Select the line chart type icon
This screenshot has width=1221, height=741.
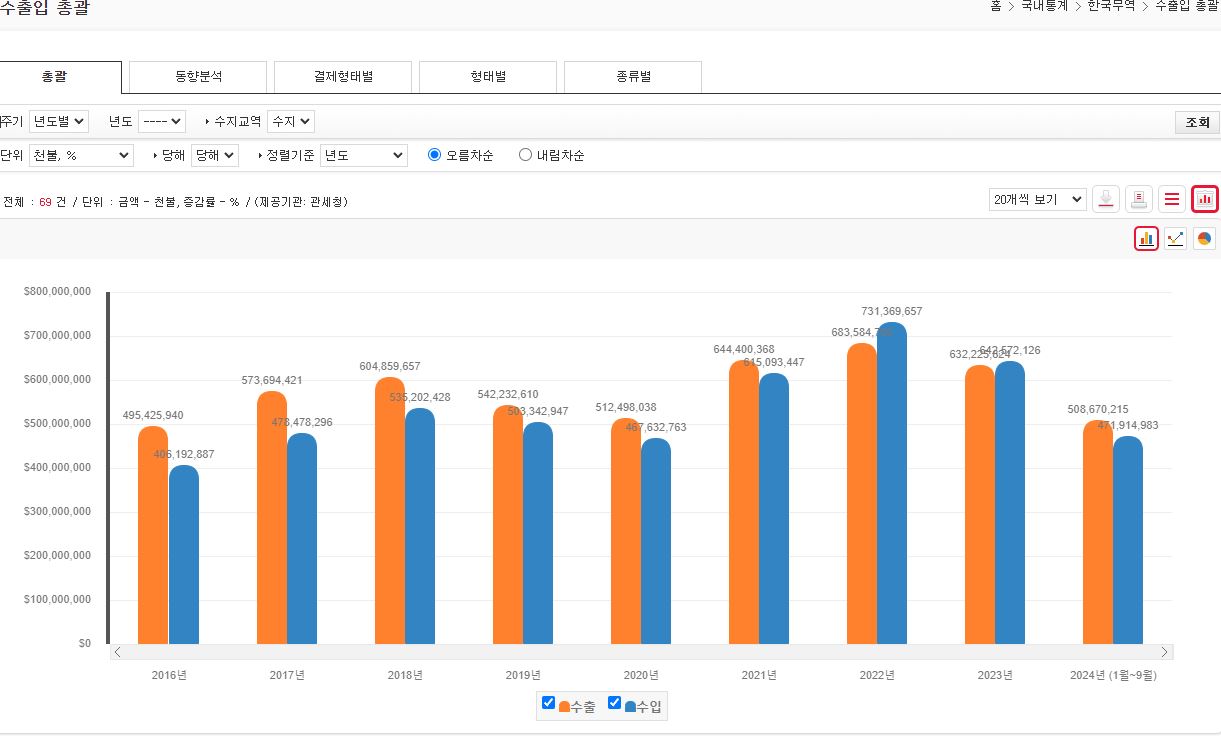(x=1175, y=238)
